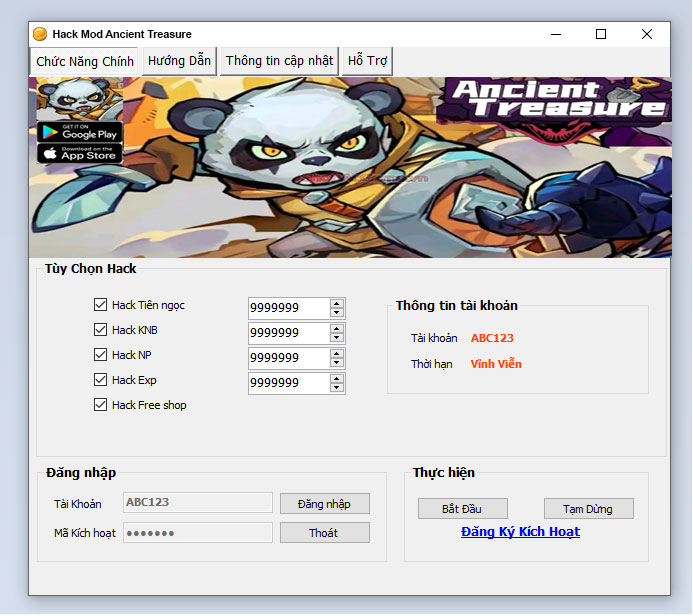Click the ABC123 account name in red
The image size is (693, 616).
(x=492, y=338)
